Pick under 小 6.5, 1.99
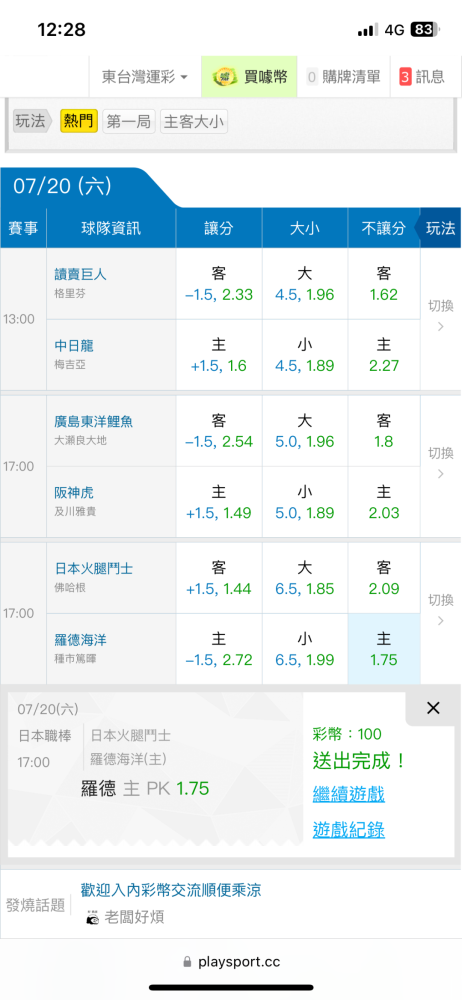This screenshot has width=462, height=1000. click(x=305, y=649)
